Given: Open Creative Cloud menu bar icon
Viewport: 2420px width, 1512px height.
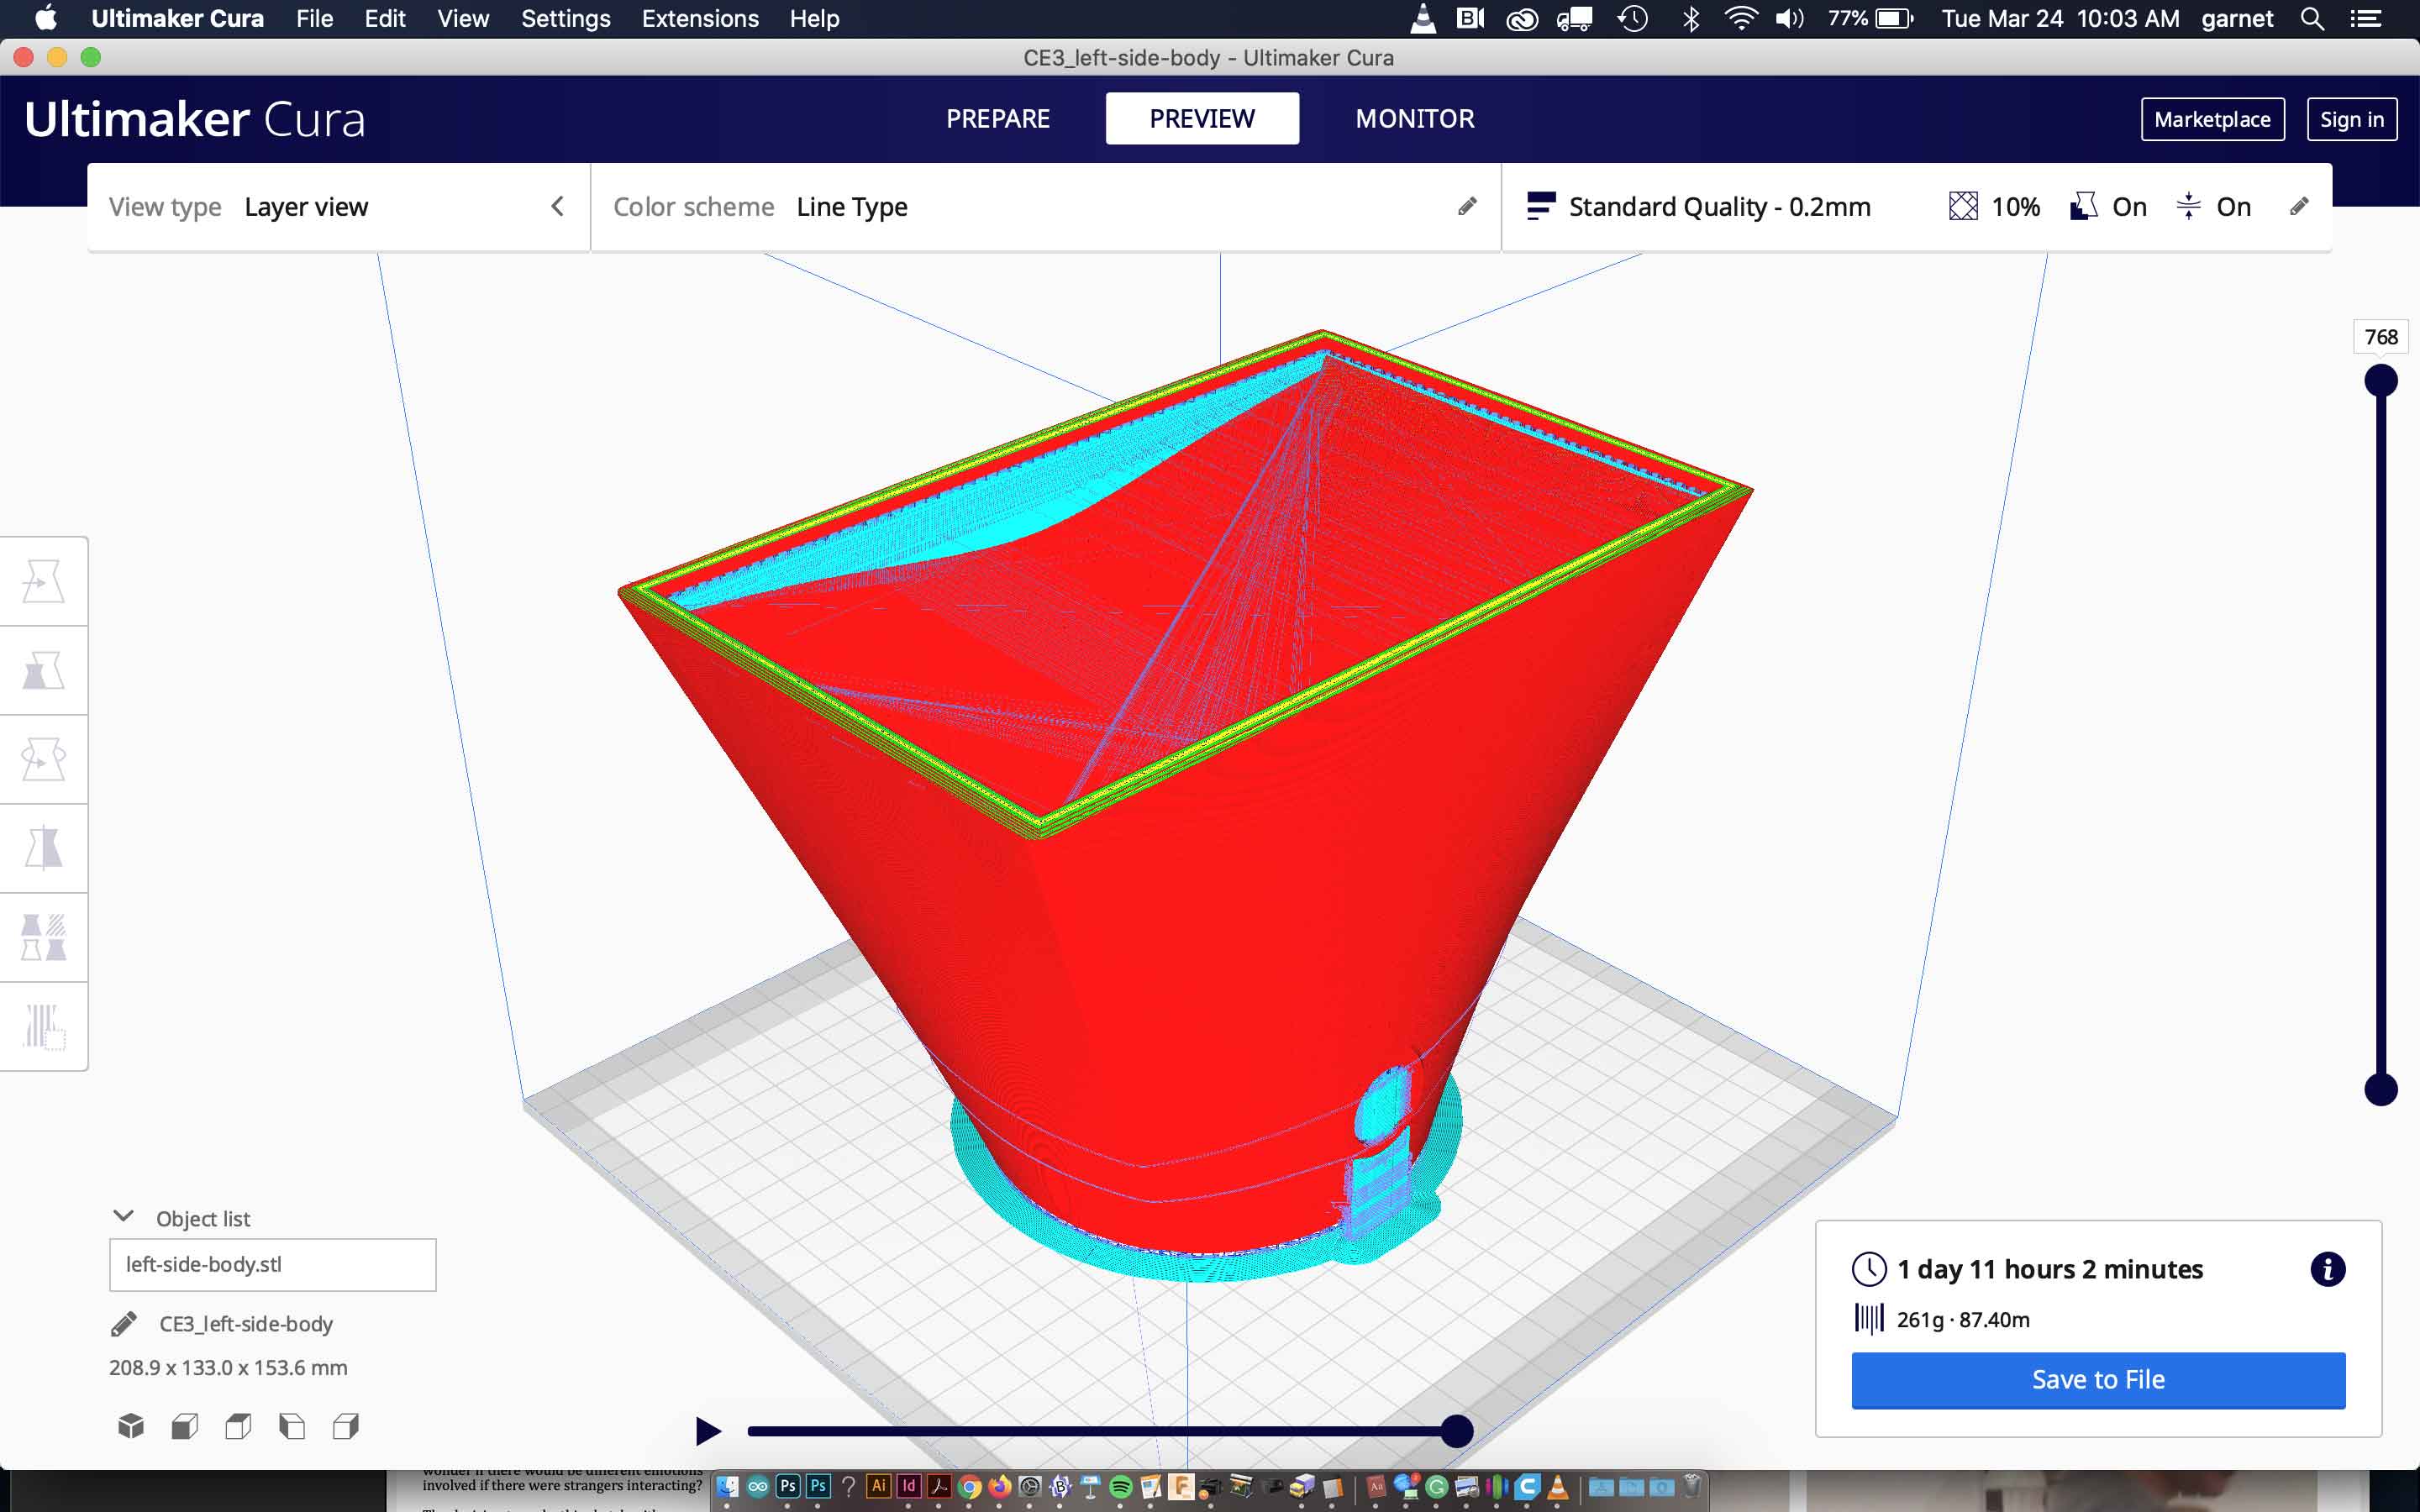Looking at the screenshot, I should pos(1522,18).
